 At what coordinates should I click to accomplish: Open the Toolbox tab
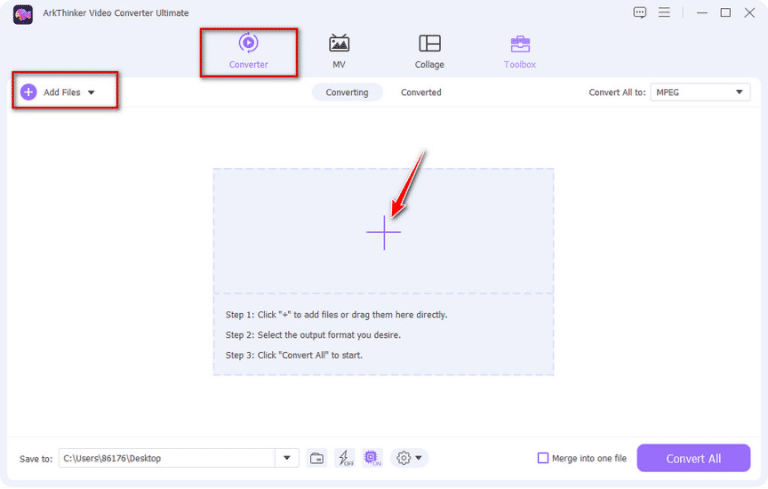click(x=520, y=51)
